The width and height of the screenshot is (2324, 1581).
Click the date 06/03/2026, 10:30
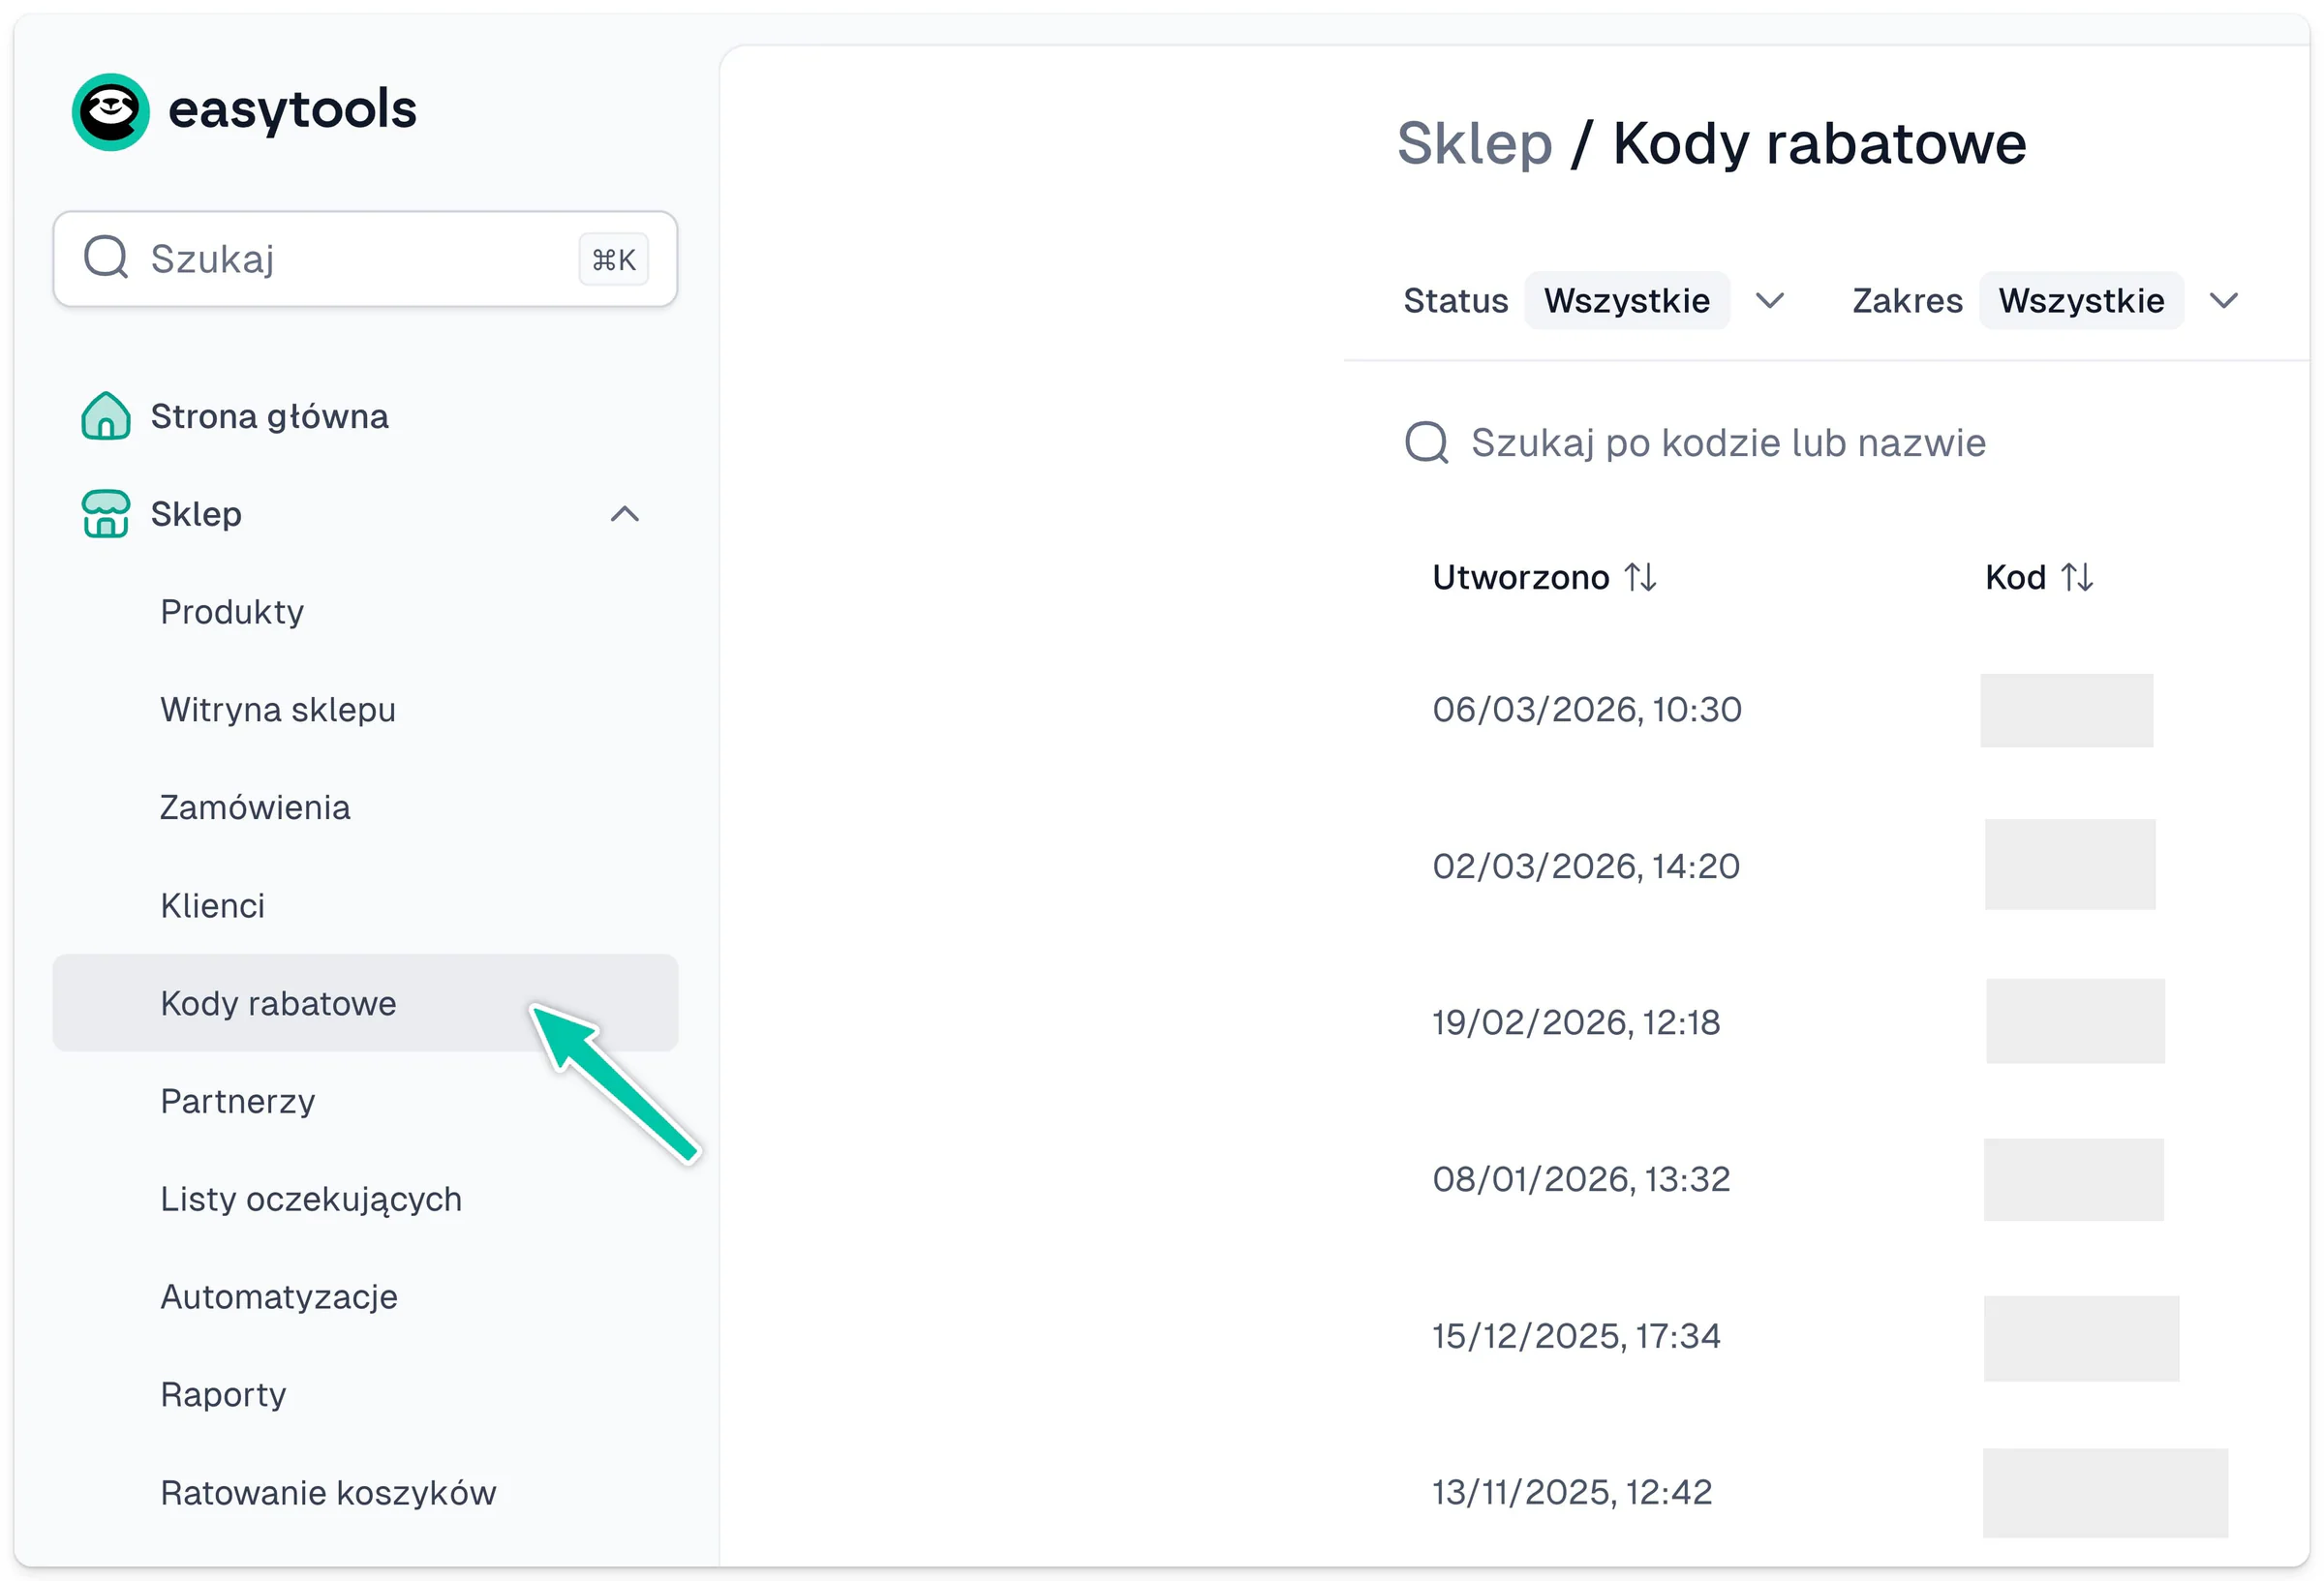pos(1587,709)
